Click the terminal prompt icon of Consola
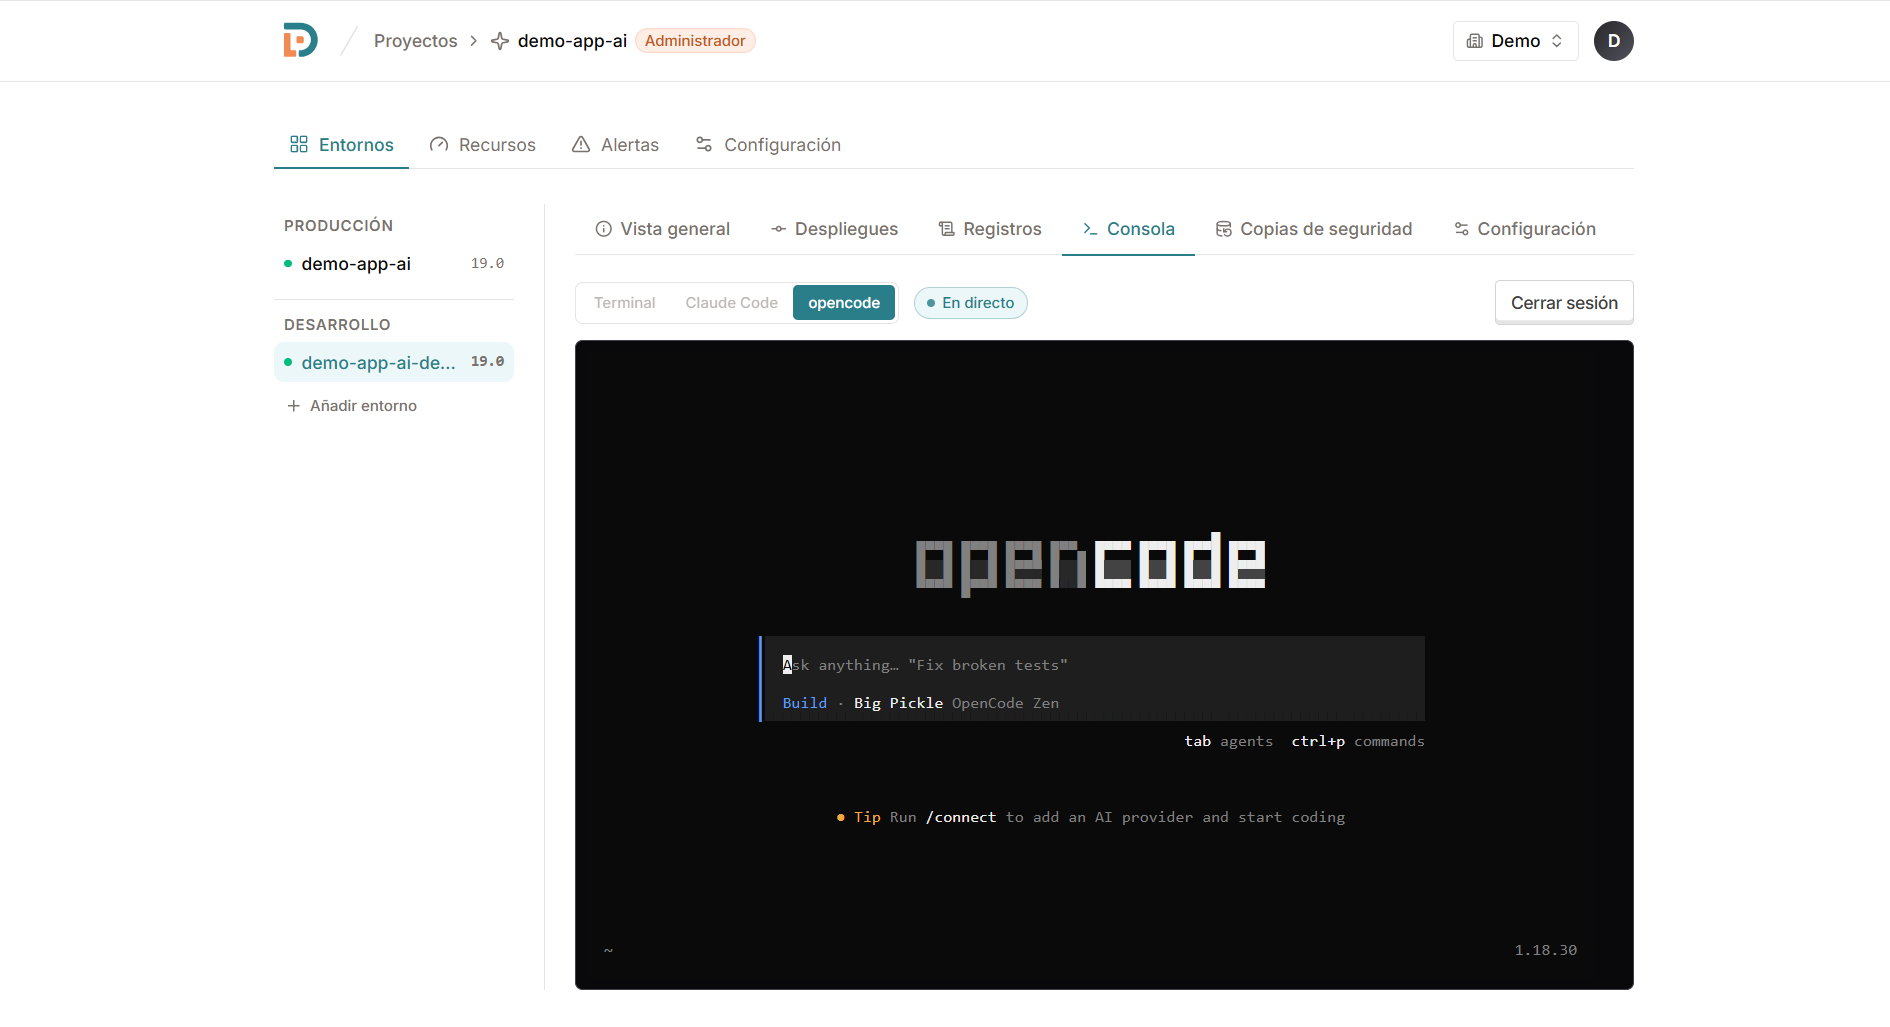The height and width of the screenshot is (1027, 1890). (1090, 229)
